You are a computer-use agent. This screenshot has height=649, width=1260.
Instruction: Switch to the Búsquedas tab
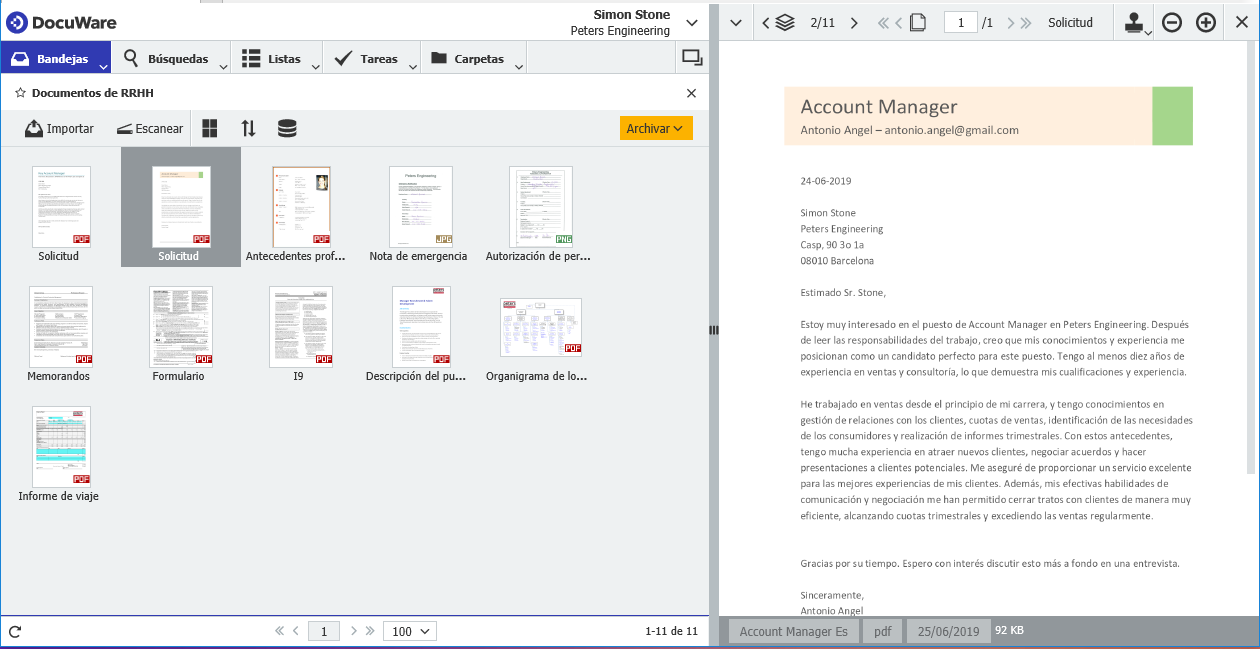point(168,57)
